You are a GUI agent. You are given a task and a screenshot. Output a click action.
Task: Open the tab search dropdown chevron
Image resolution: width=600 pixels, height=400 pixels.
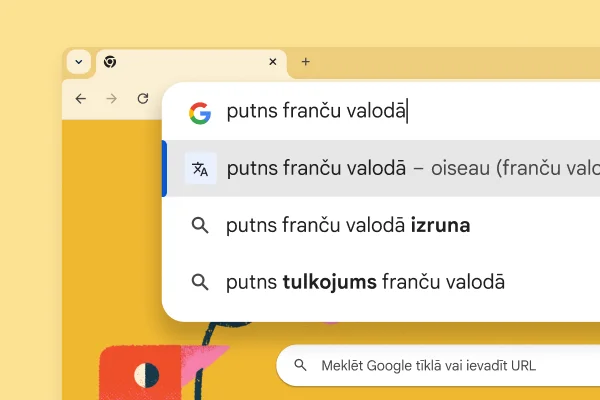pyautogui.click(x=79, y=62)
